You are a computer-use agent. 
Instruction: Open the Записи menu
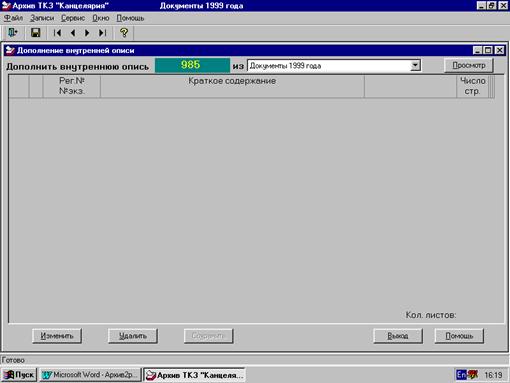click(x=42, y=18)
